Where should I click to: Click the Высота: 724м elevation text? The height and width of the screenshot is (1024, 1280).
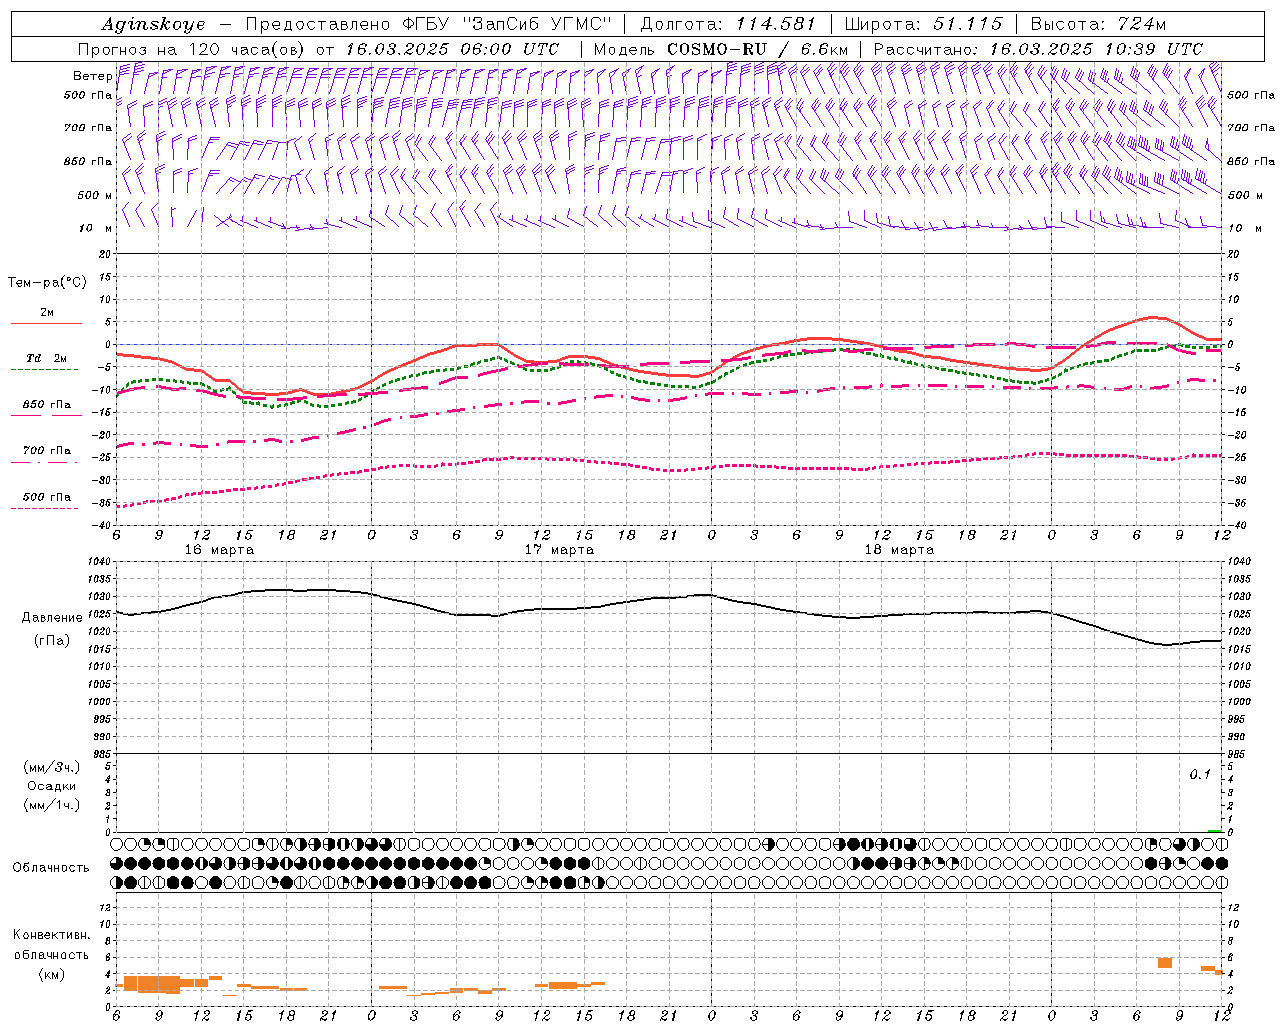[x=1097, y=24]
